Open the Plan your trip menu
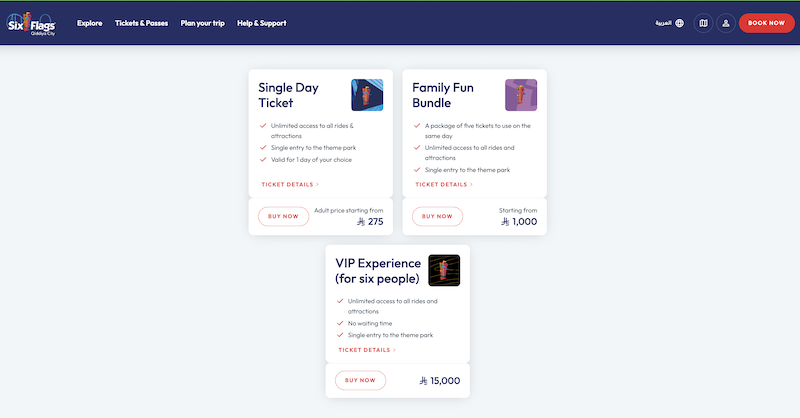Screen dimensions: 800x418 202,23
